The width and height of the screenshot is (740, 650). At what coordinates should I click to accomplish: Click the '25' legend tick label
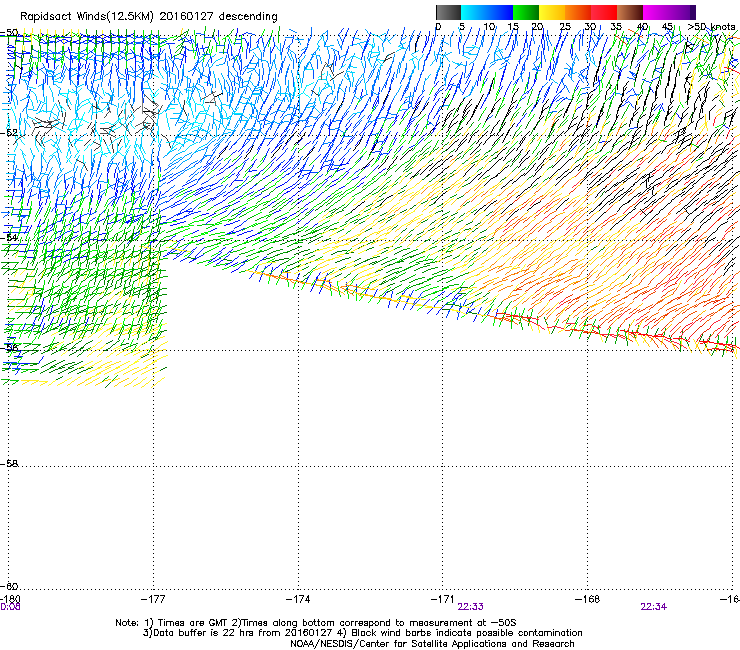(x=565, y=27)
